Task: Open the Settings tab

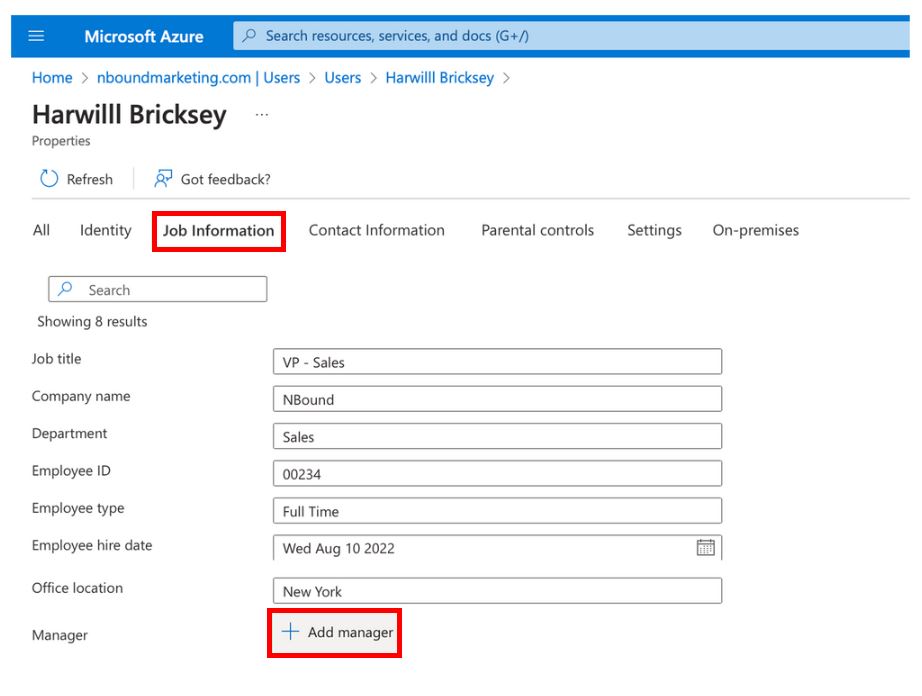Action: [654, 230]
